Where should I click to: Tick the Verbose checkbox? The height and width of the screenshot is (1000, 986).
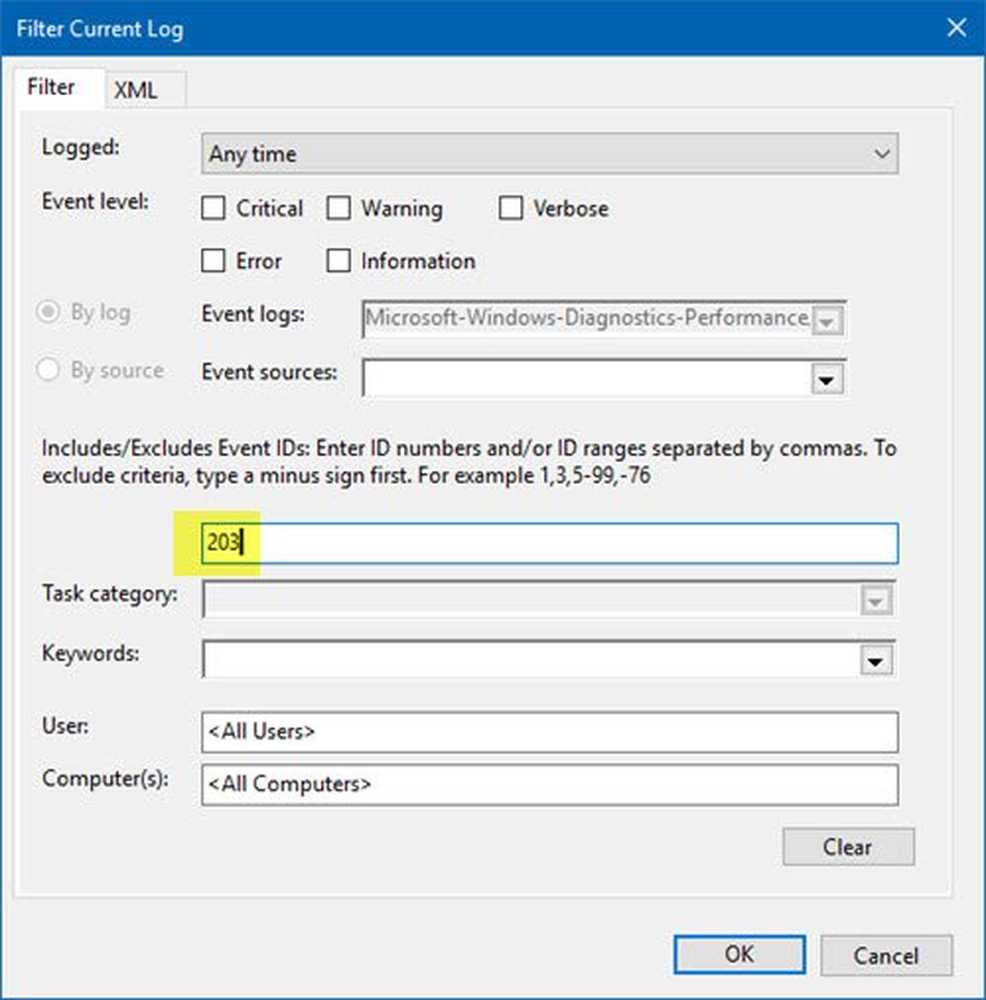tap(510, 208)
